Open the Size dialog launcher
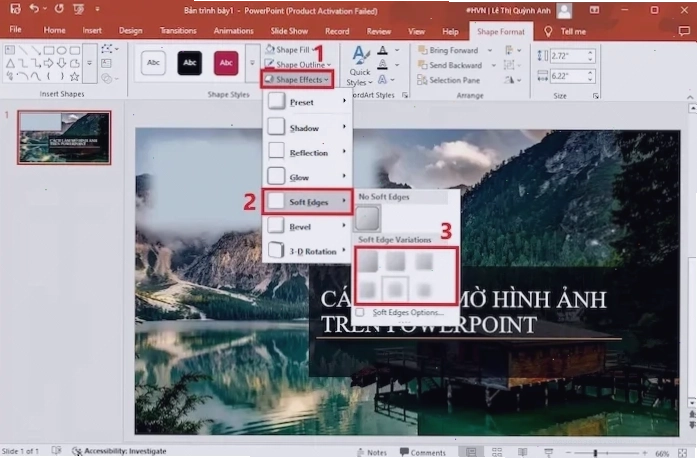 595,96
